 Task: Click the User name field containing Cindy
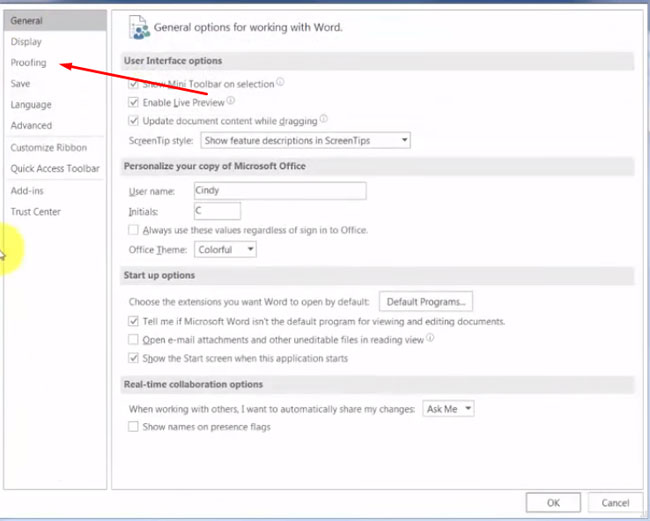coord(280,191)
